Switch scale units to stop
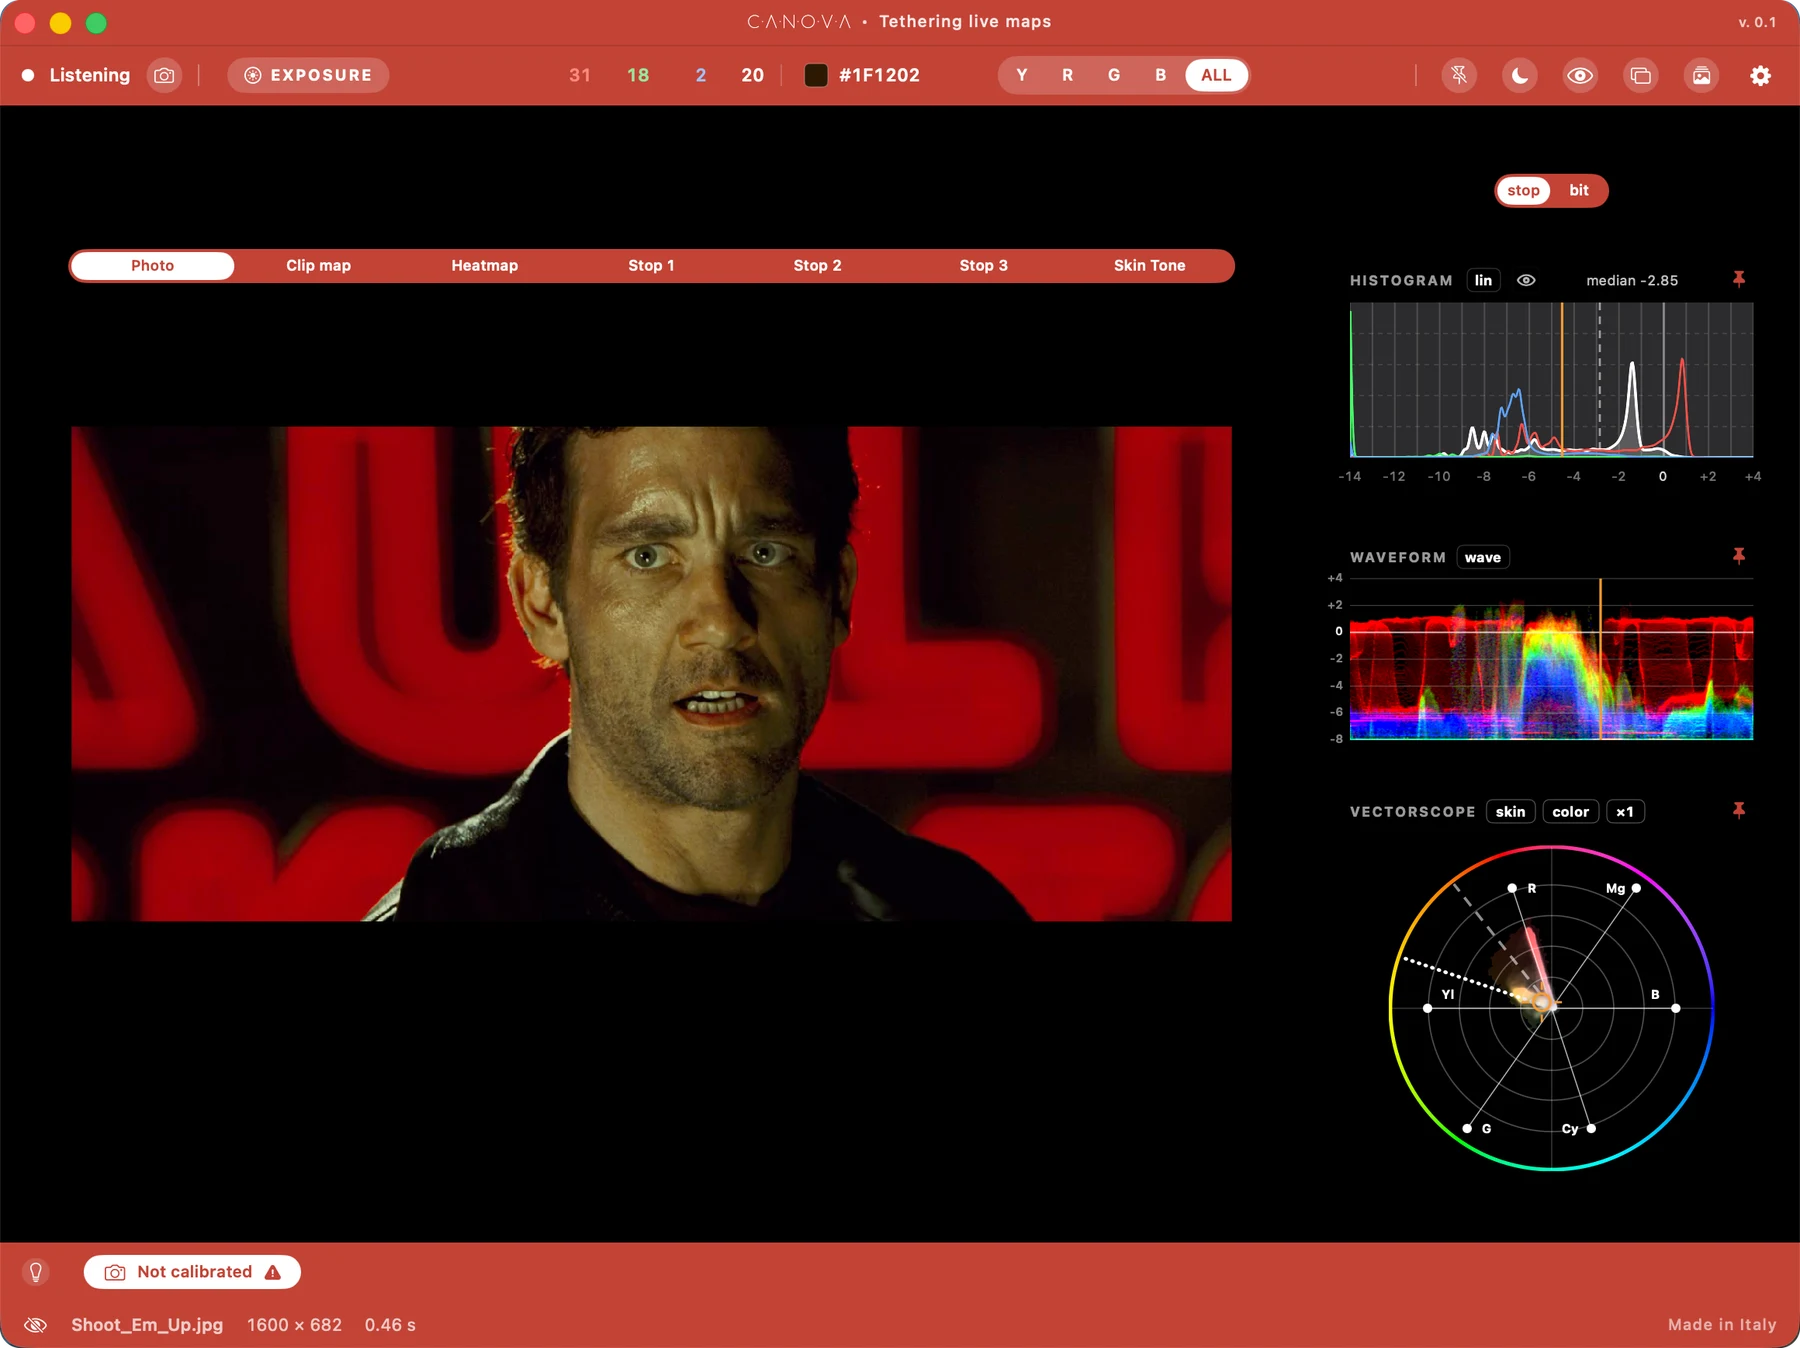Viewport: 1800px width, 1348px height. pos(1523,190)
